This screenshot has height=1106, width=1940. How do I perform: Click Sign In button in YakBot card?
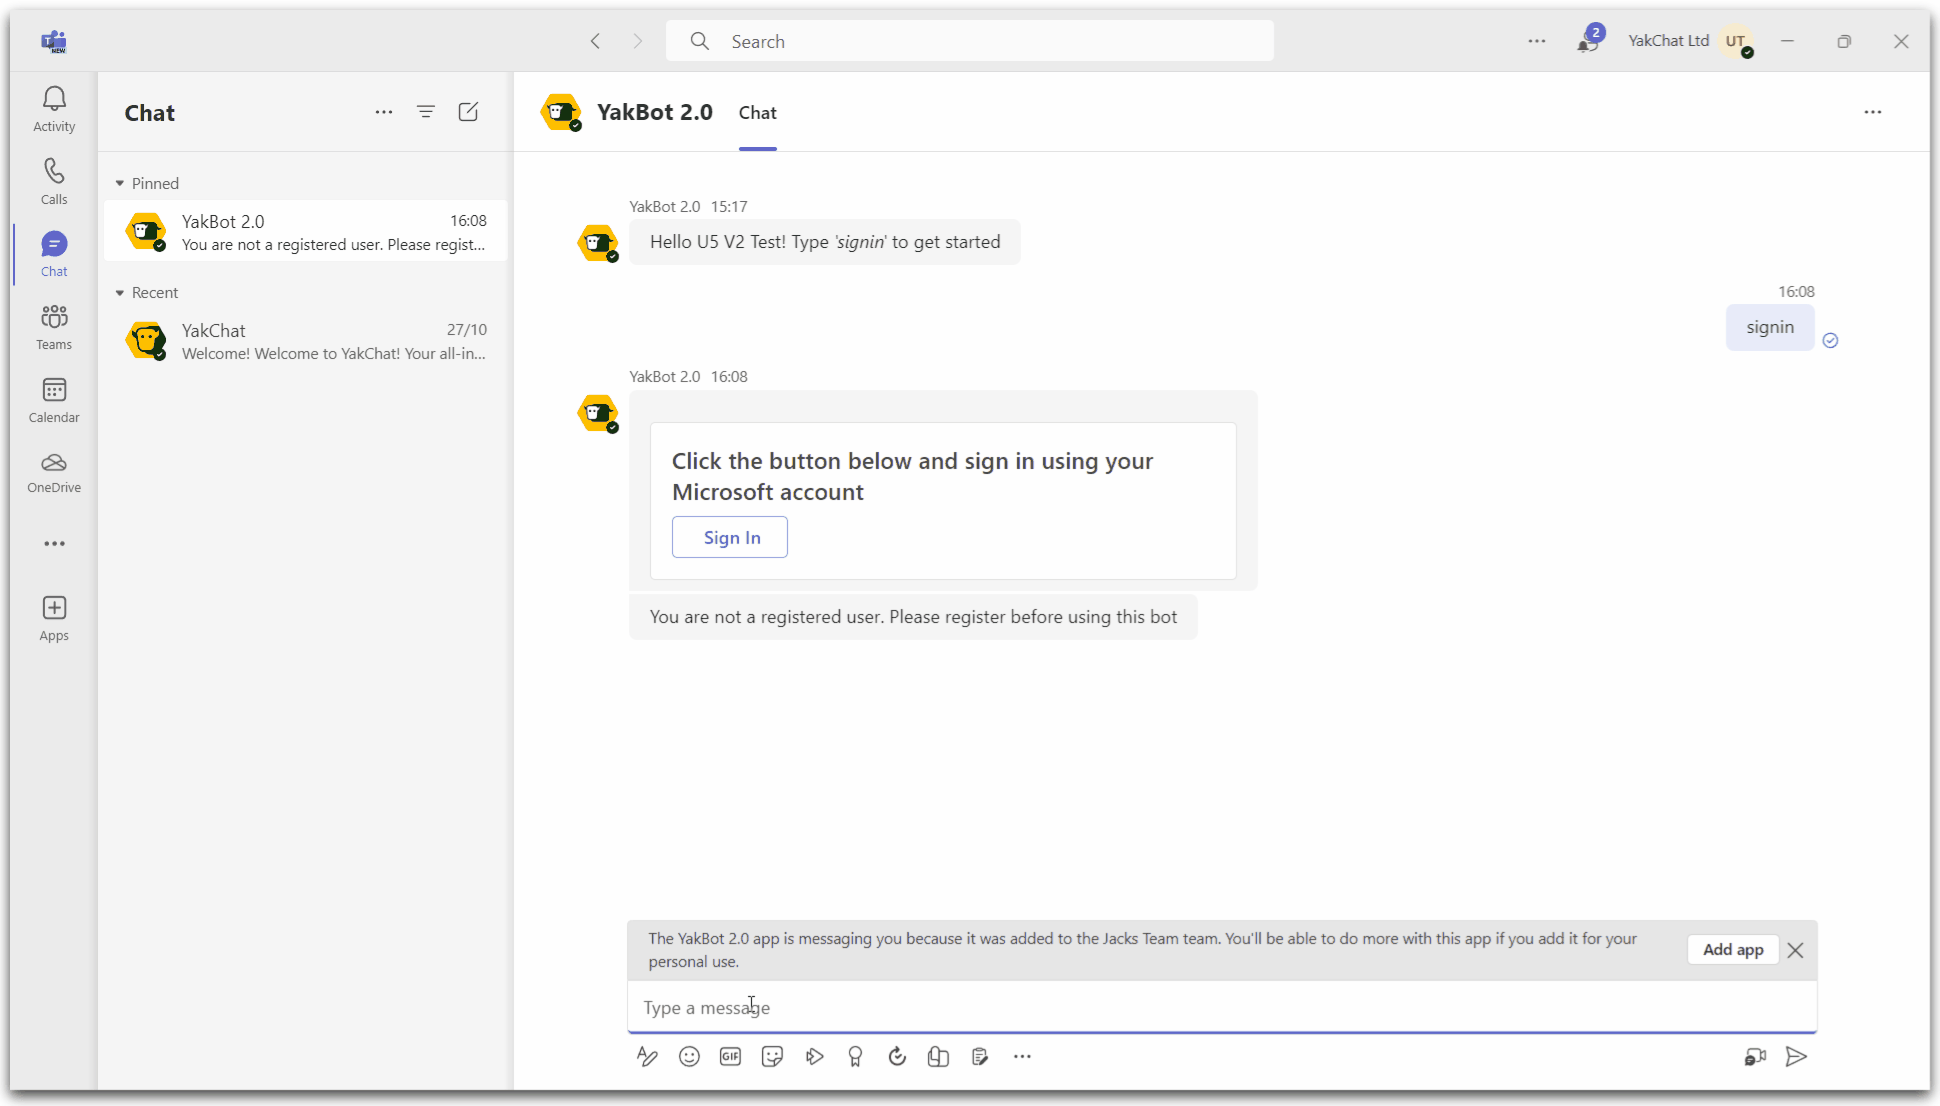point(731,537)
